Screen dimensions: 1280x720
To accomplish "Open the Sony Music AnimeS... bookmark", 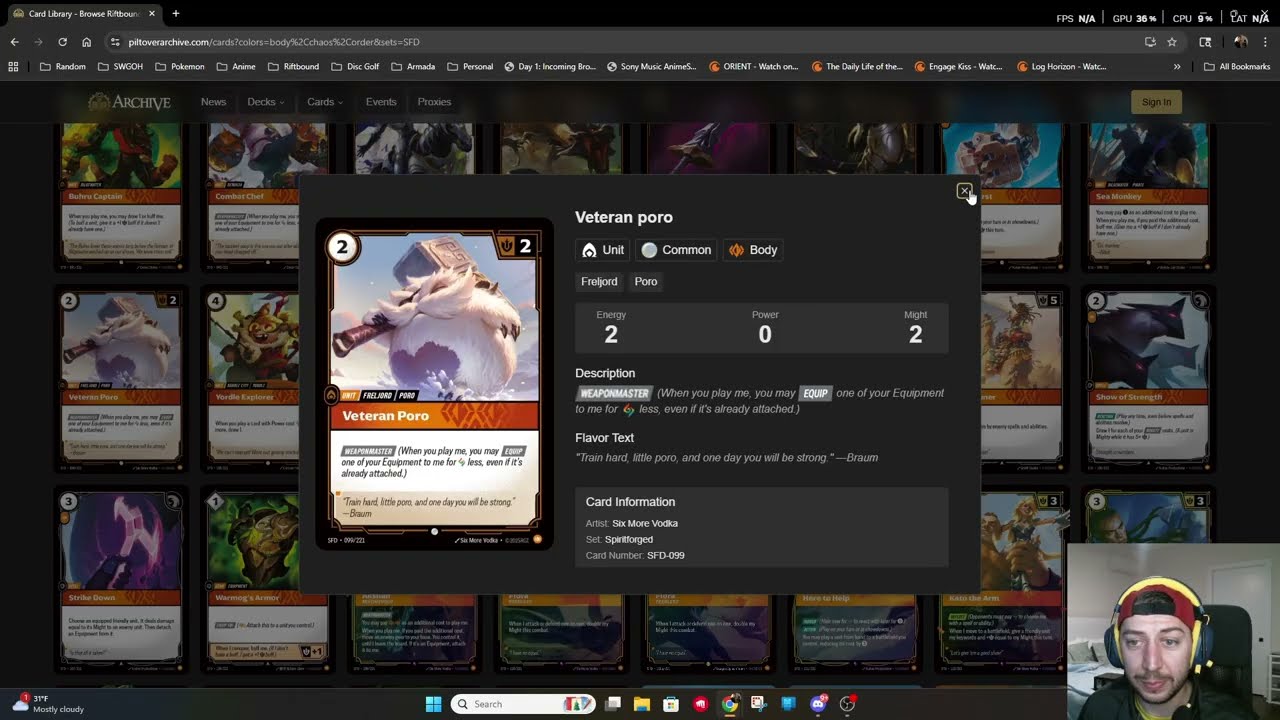I will click(x=652, y=67).
